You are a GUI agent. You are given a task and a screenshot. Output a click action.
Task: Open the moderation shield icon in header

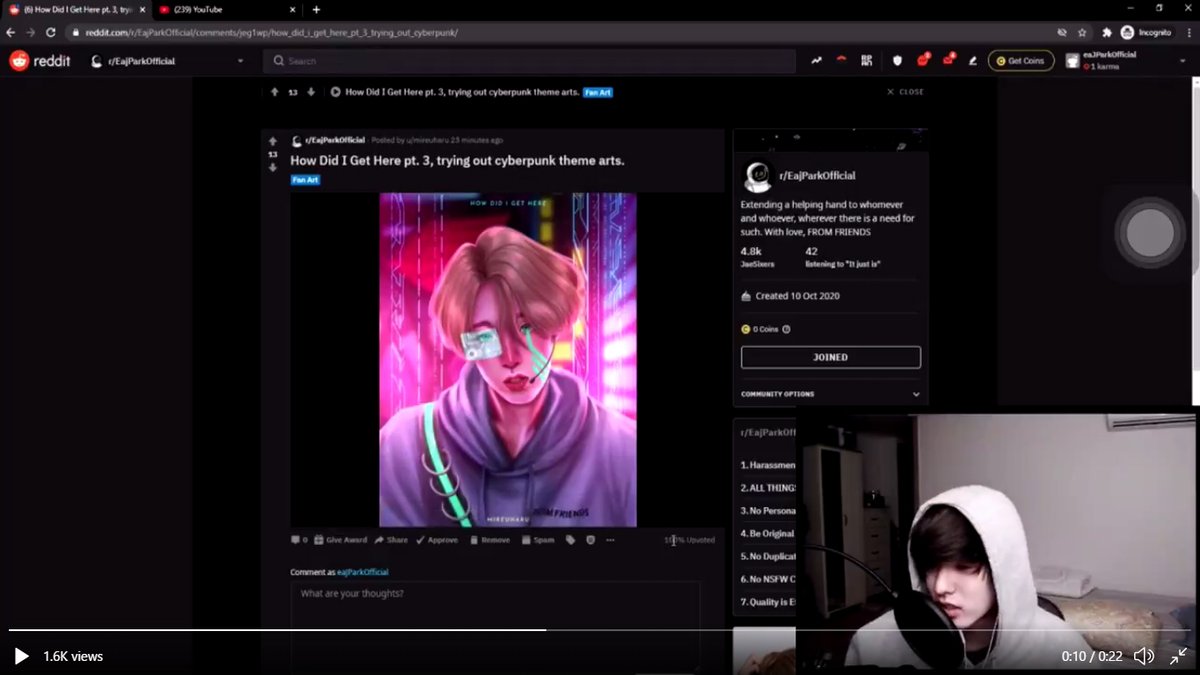coord(897,61)
